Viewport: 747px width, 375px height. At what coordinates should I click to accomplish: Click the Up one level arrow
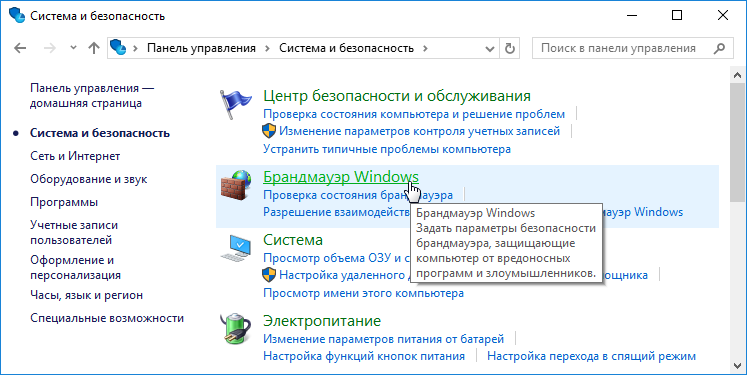pos(94,48)
